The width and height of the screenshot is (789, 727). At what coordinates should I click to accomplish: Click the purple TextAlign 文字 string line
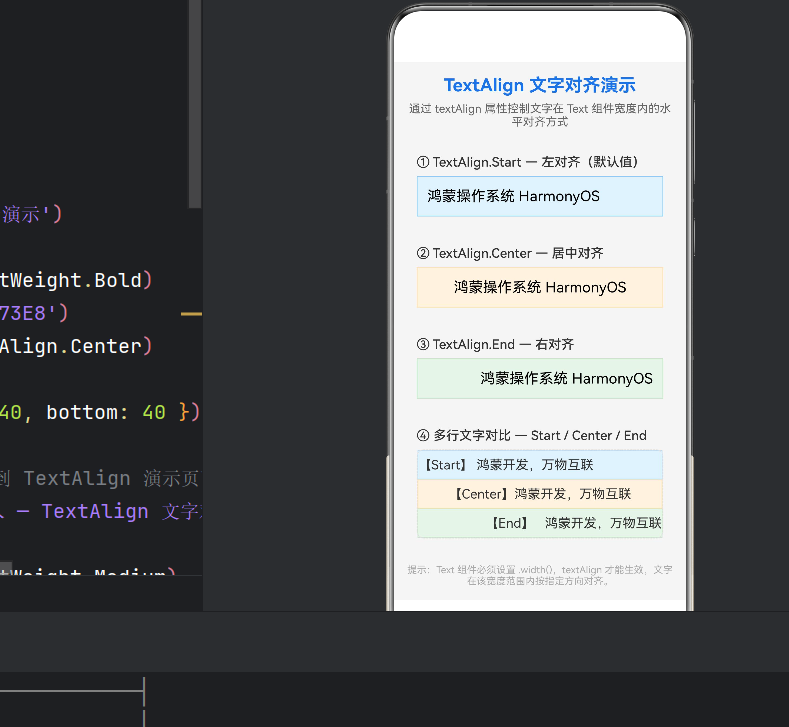101,512
